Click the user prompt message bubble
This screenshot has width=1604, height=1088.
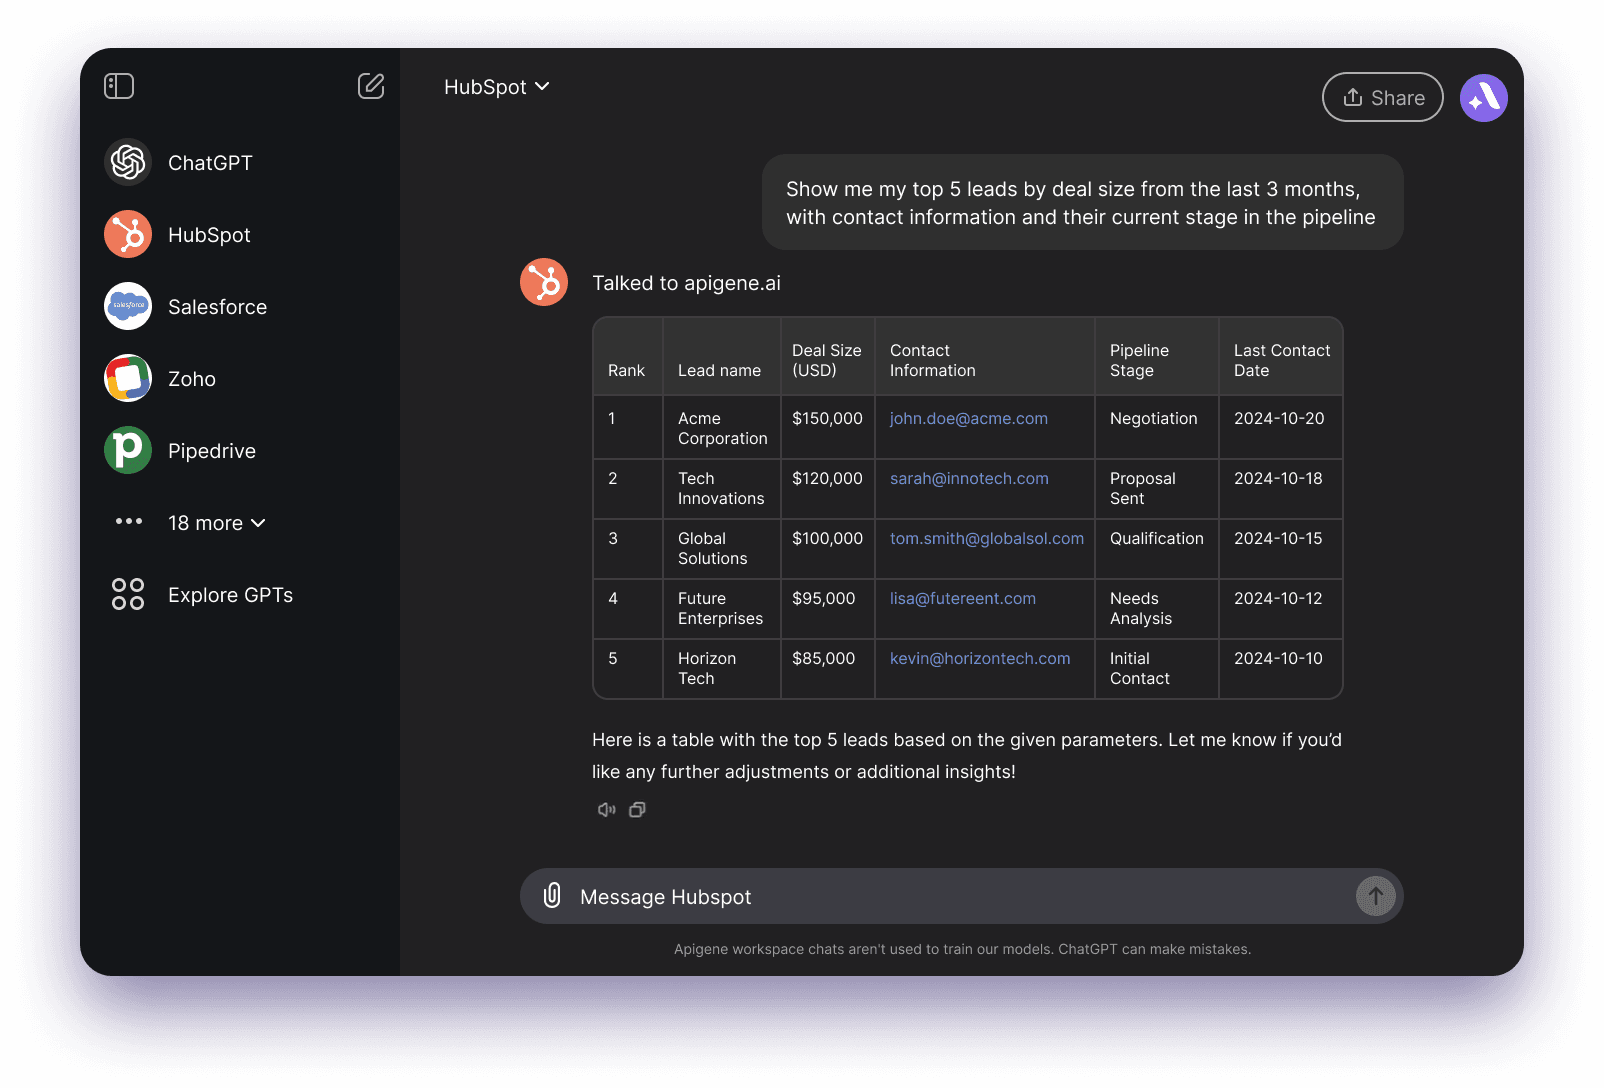(1082, 202)
